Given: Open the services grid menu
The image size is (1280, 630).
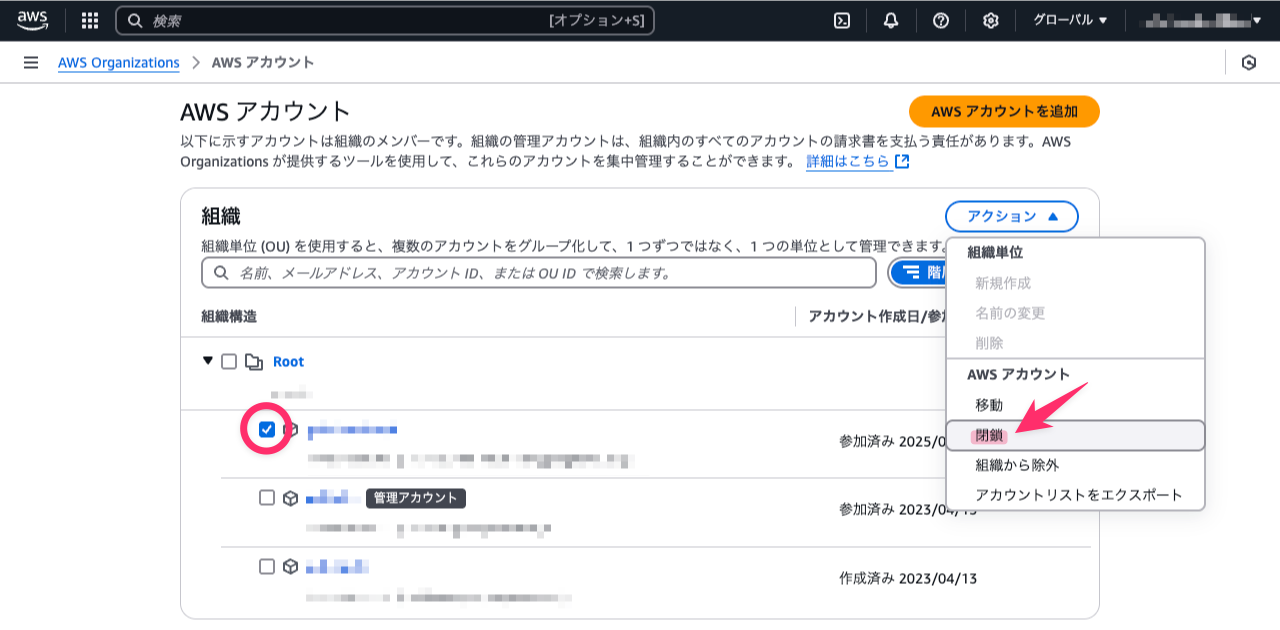Looking at the screenshot, I should pyautogui.click(x=90, y=20).
